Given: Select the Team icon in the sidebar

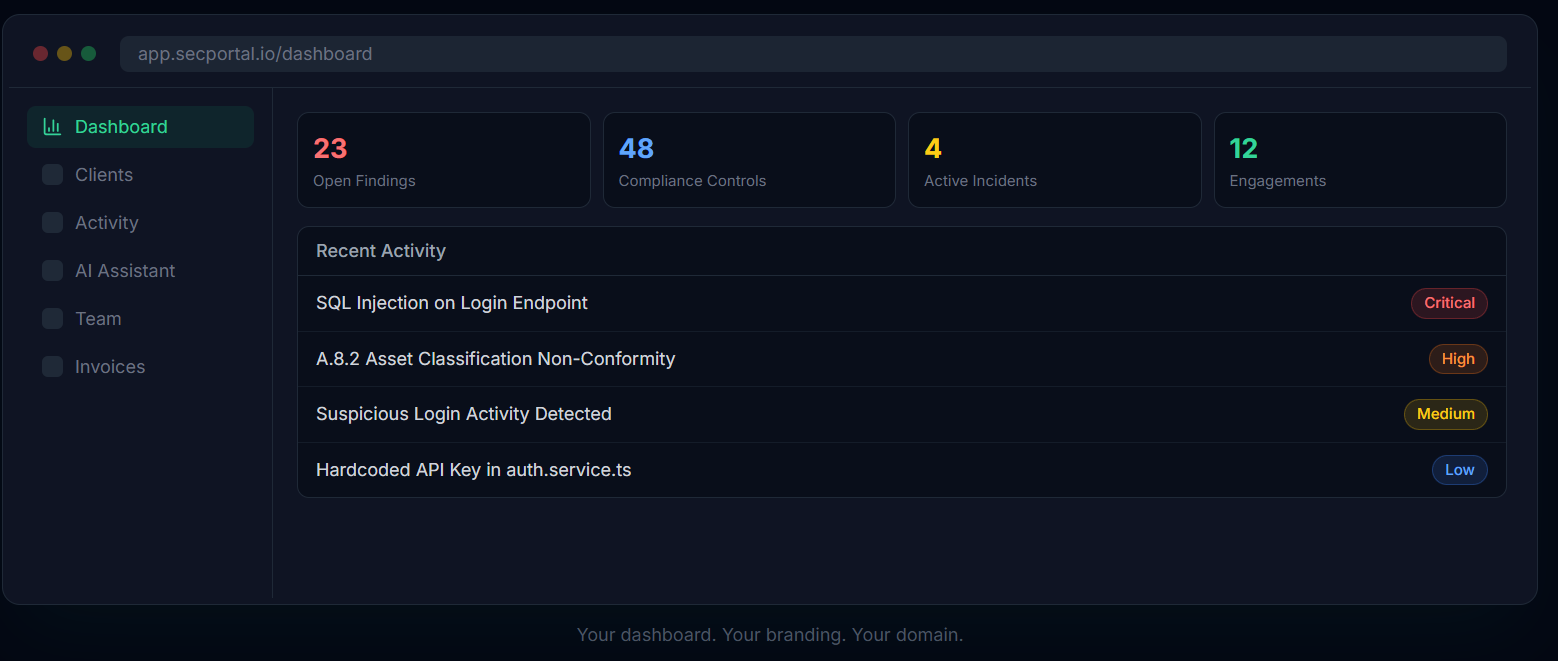Looking at the screenshot, I should click(x=52, y=318).
